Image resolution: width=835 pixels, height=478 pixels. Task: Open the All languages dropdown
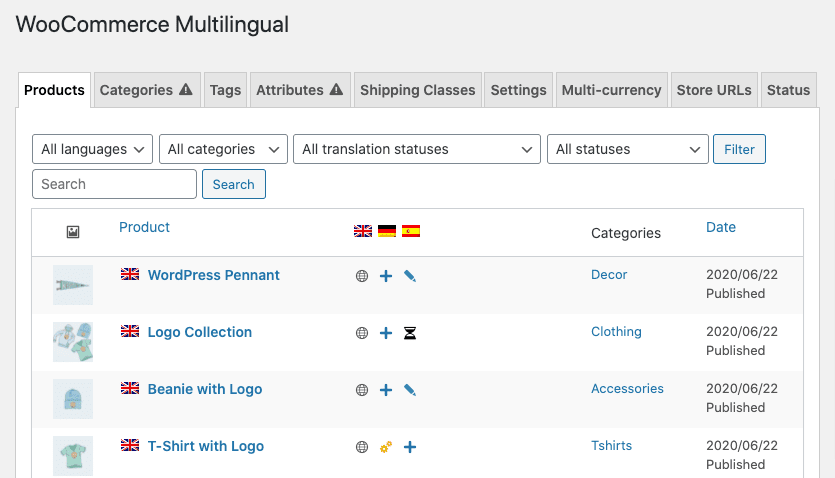click(x=93, y=149)
